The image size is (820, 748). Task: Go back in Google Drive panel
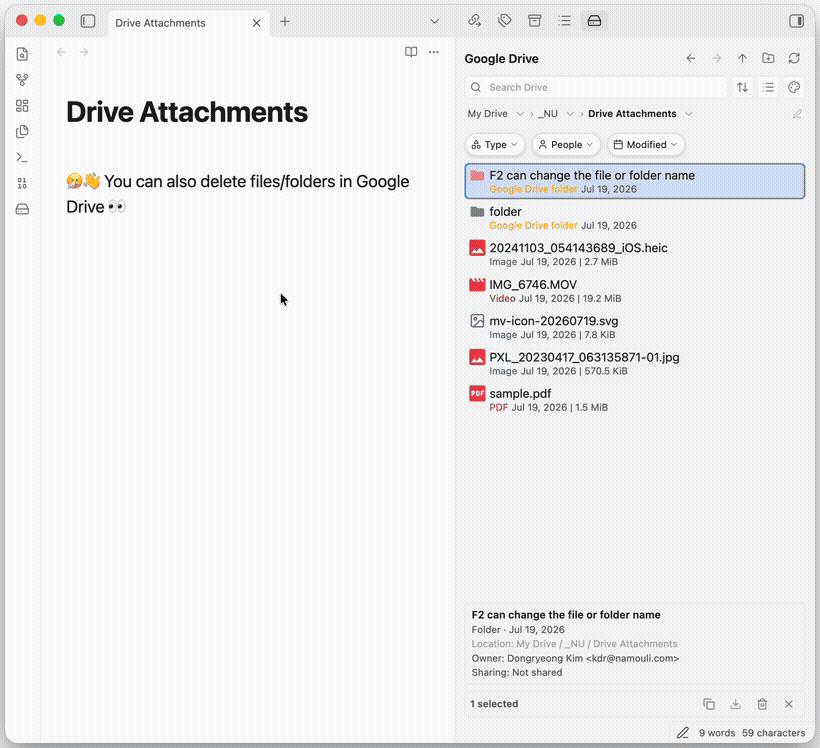691,58
